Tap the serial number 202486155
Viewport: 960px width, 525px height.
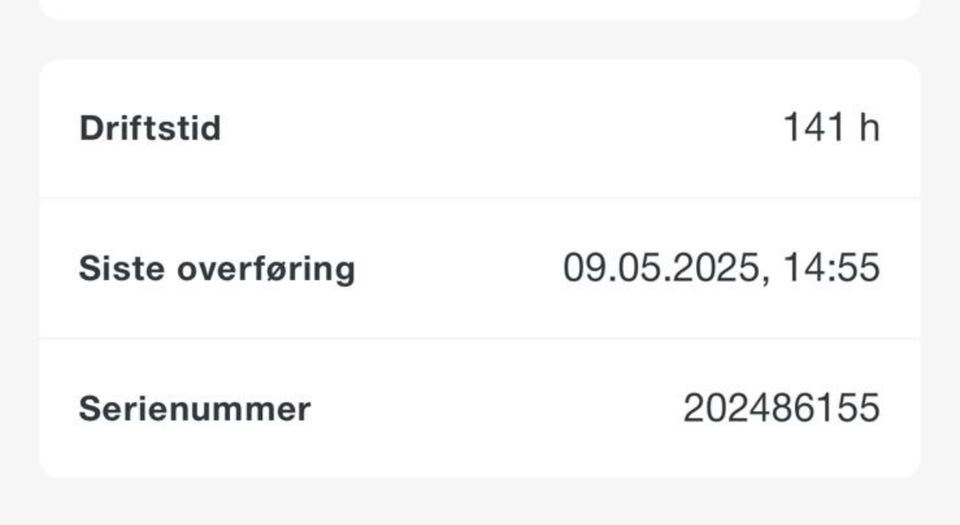coord(782,408)
